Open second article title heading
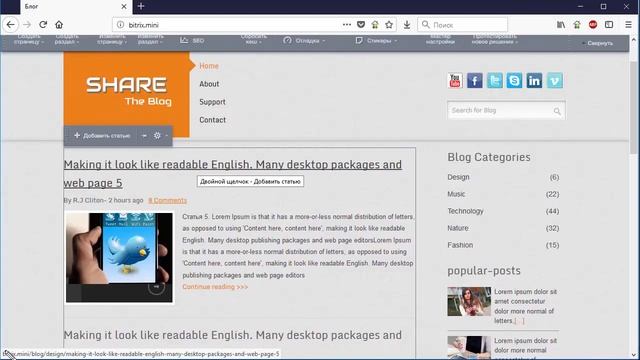The width and height of the screenshot is (640, 360). [233, 335]
